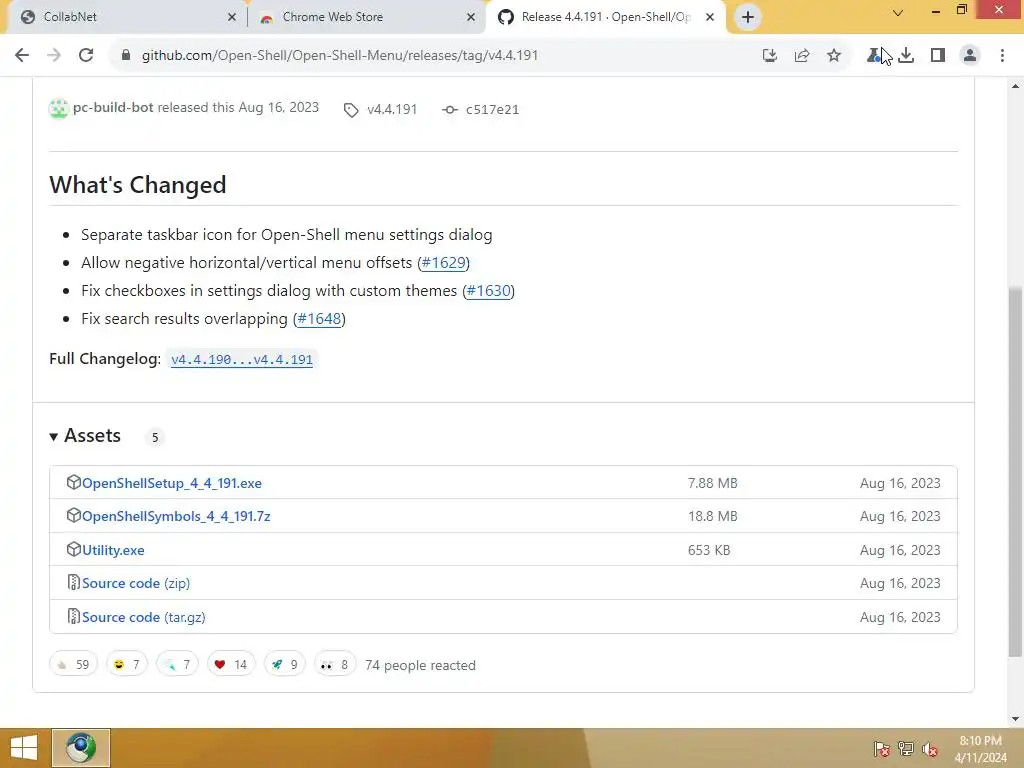Click the '653 KB' size text

click(x=709, y=550)
